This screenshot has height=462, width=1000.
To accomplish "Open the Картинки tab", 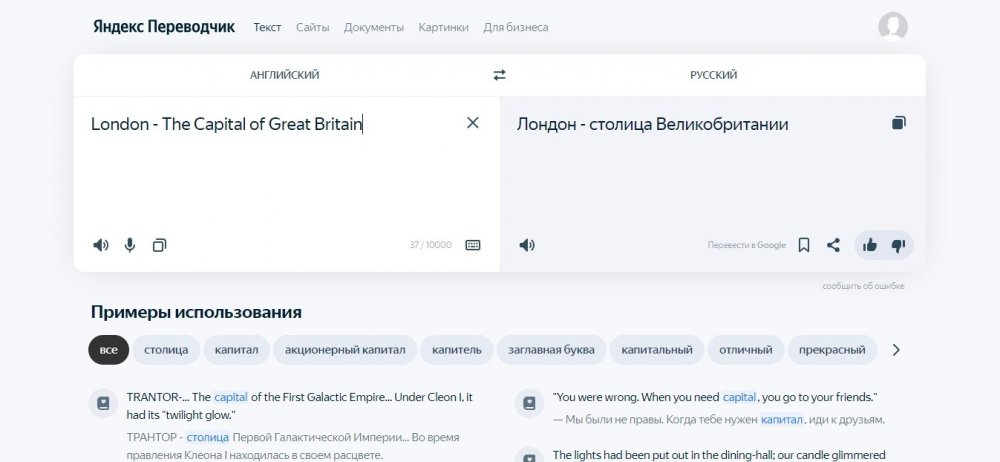I will tap(443, 27).
